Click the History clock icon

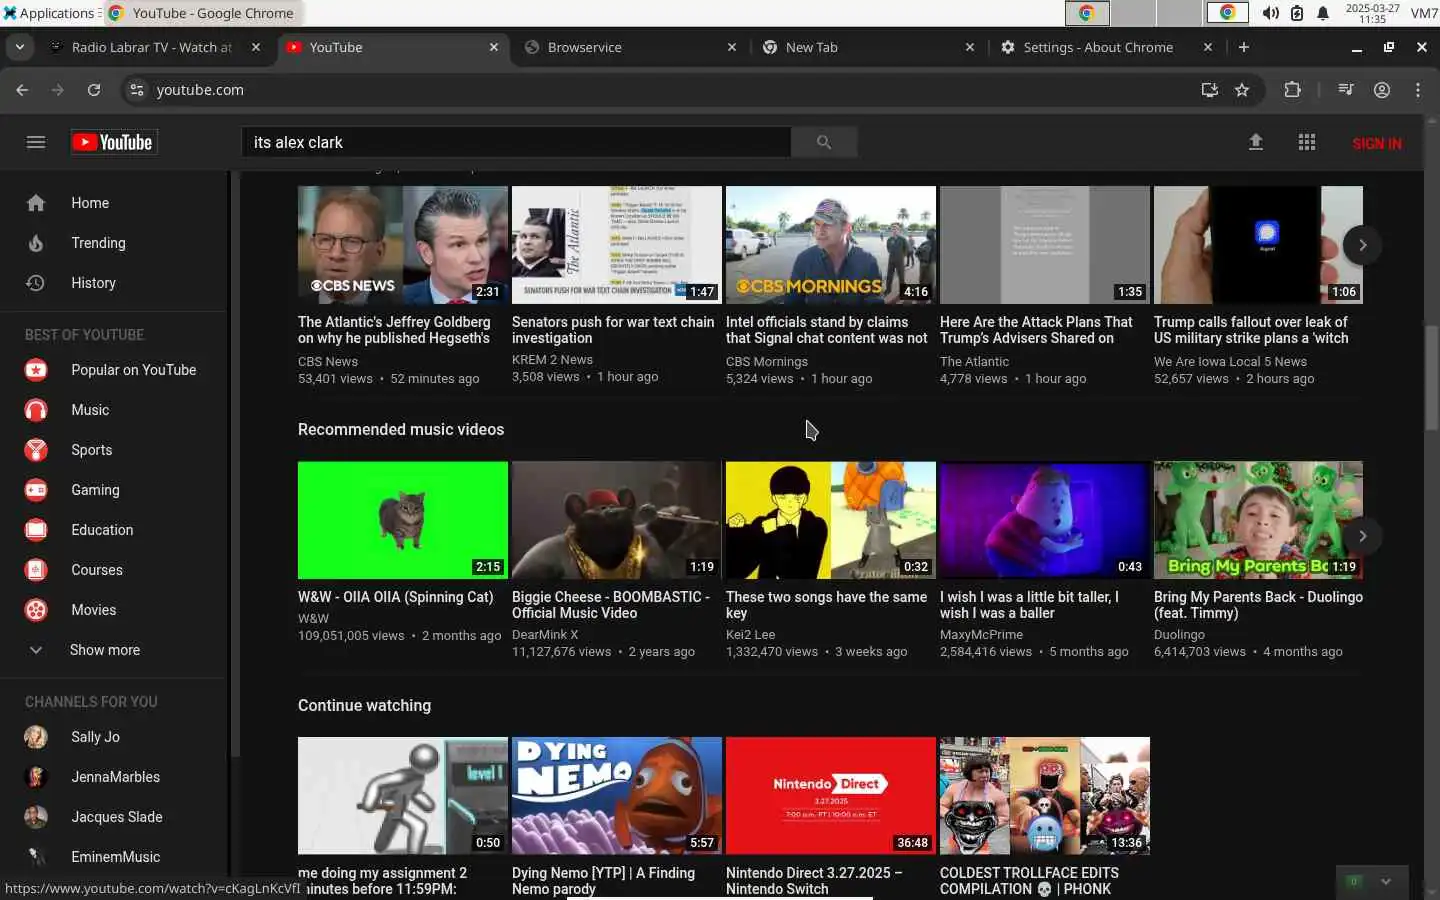click(x=36, y=283)
